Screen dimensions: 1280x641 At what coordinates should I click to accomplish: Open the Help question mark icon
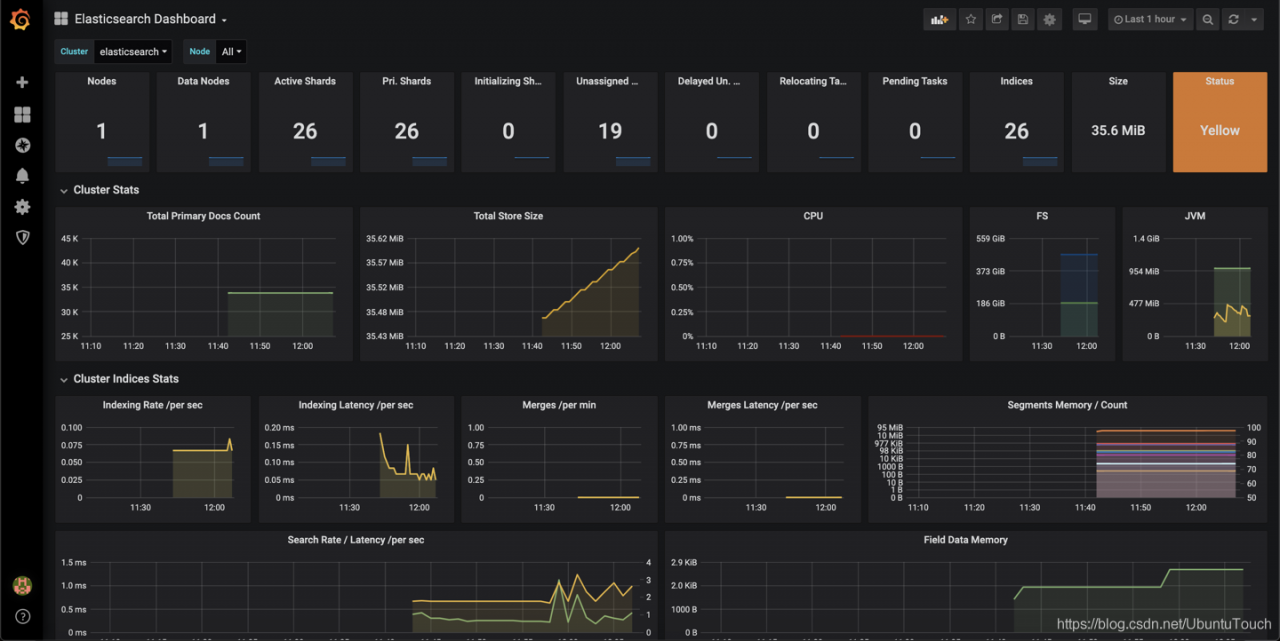pyautogui.click(x=22, y=616)
